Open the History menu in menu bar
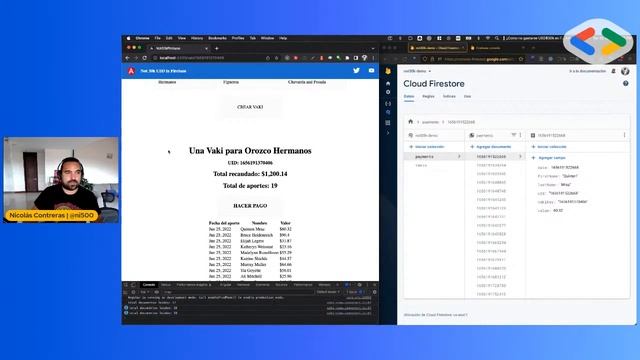The width and height of the screenshot is (640, 360). (197, 38)
